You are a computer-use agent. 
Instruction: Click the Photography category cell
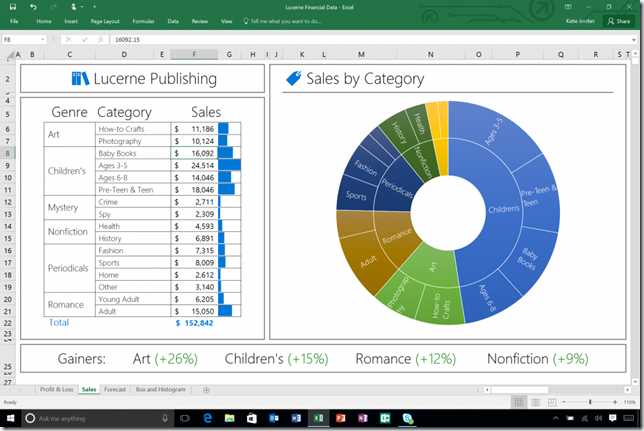[x=133, y=141]
